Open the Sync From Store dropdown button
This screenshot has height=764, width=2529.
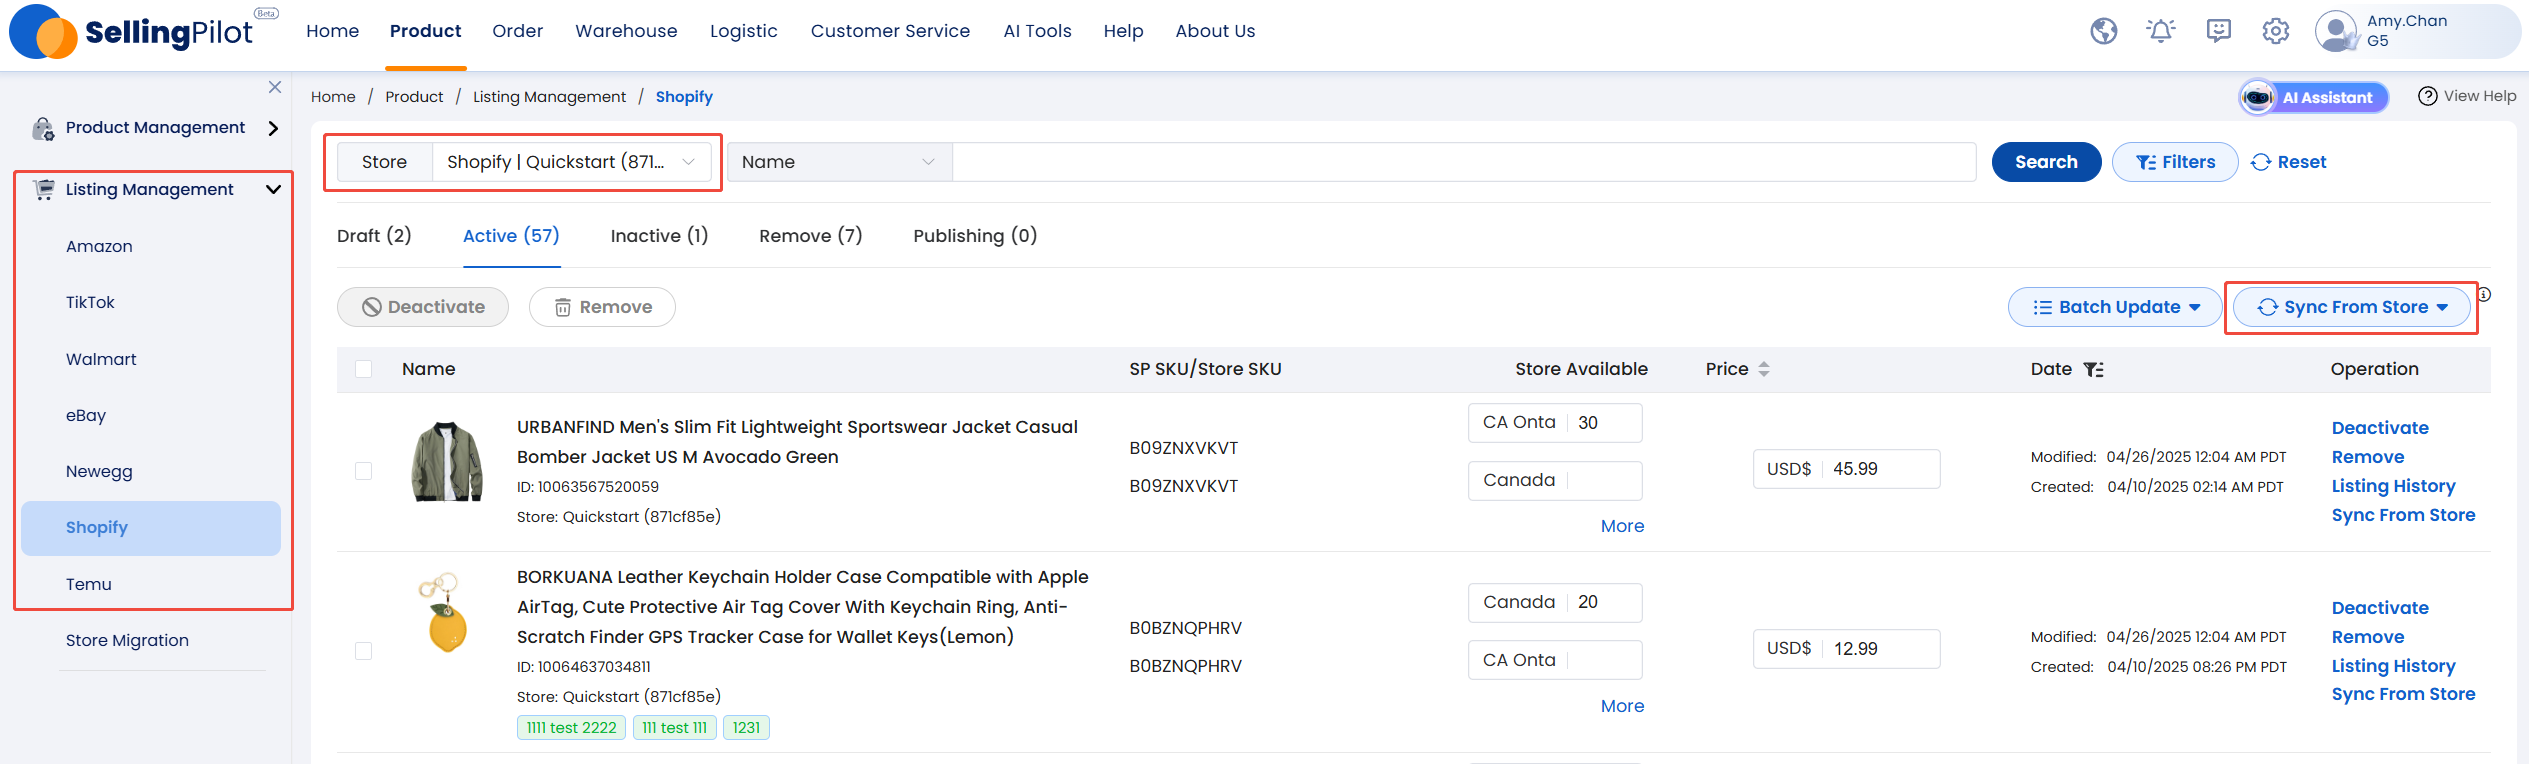2351,307
